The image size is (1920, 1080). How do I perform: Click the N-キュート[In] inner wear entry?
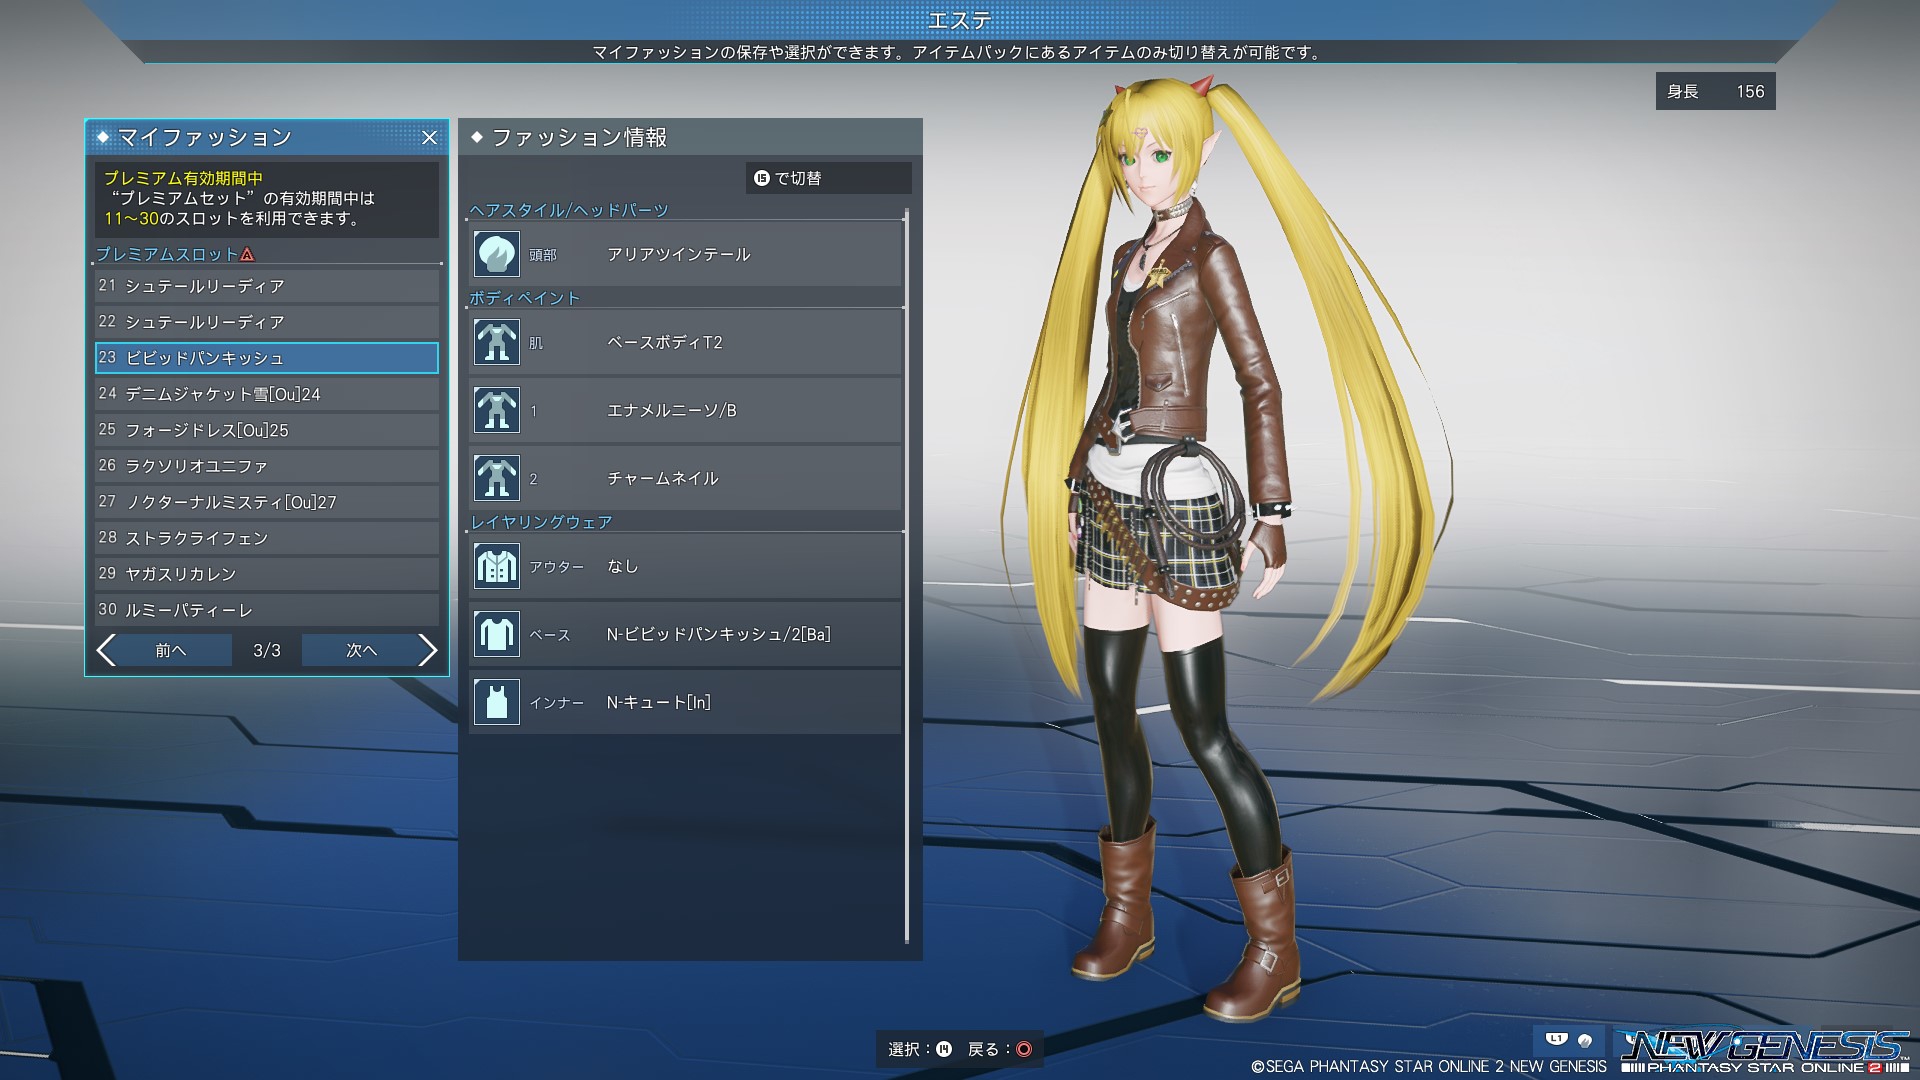(x=686, y=702)
